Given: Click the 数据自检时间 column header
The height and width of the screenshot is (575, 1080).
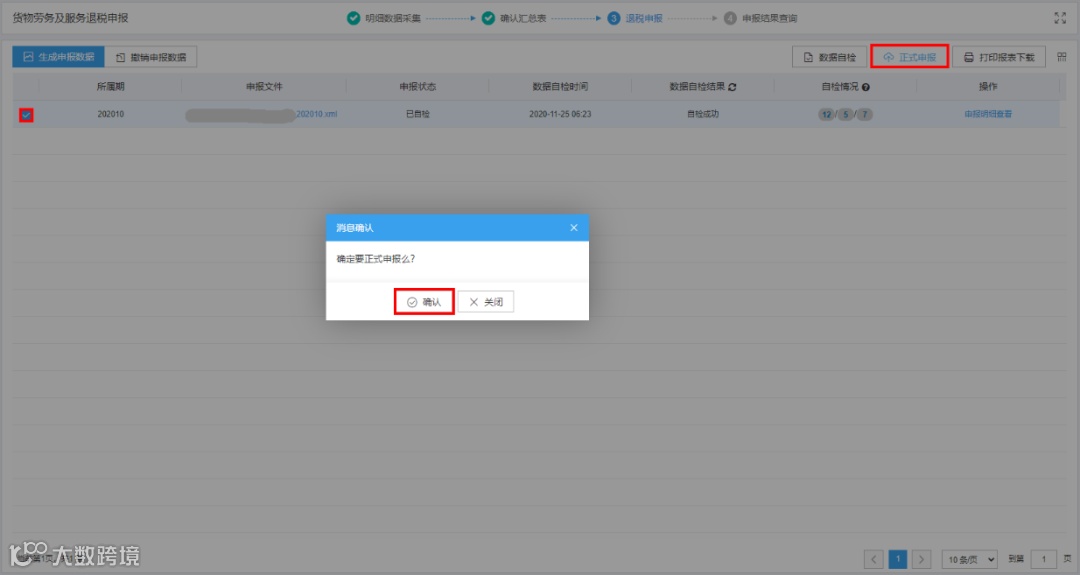Looking at the screenshot, I should (x=560, y=87).
